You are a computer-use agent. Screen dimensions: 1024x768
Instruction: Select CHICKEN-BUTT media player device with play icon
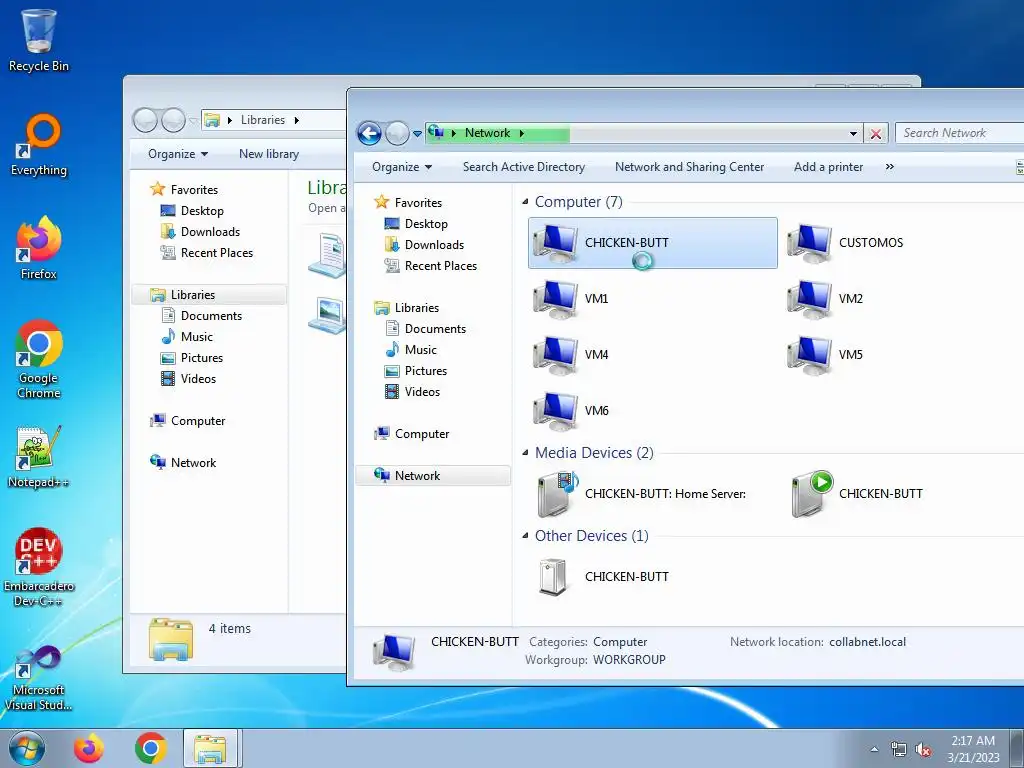point(857,494)
